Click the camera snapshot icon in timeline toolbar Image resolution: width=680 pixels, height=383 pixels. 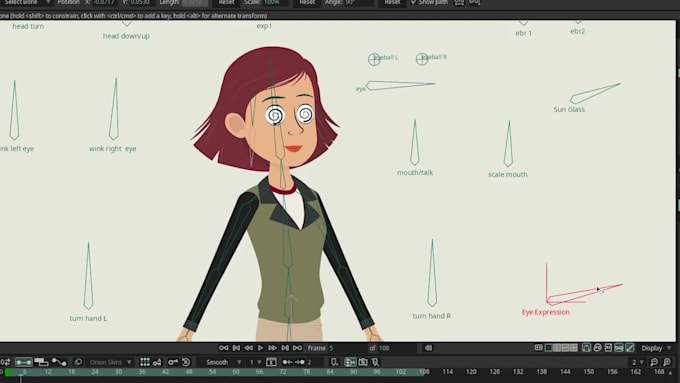pyautogui.click(x=363, y=362)
